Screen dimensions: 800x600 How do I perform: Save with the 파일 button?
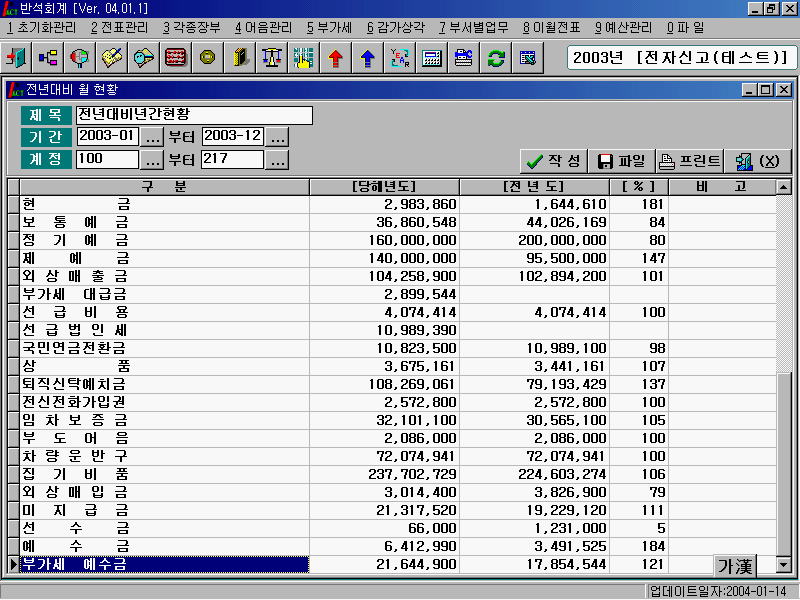point(621,161)
